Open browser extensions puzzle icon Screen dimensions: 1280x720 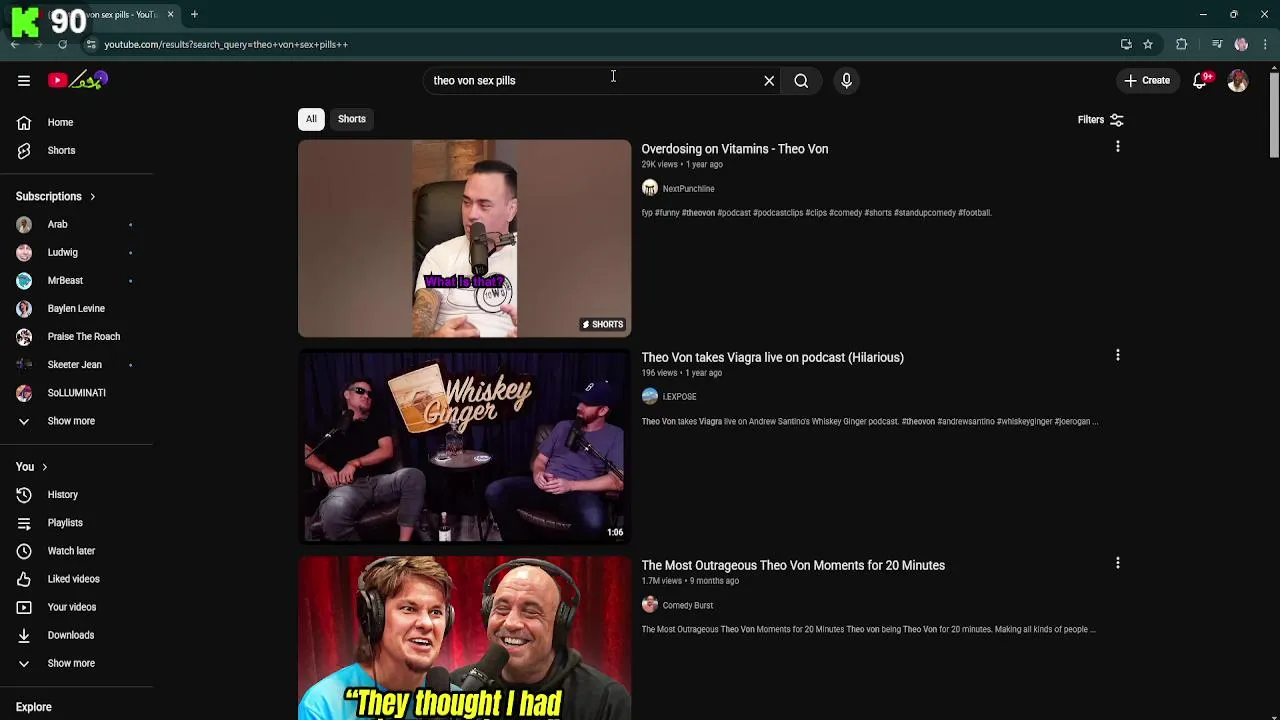1181,44
